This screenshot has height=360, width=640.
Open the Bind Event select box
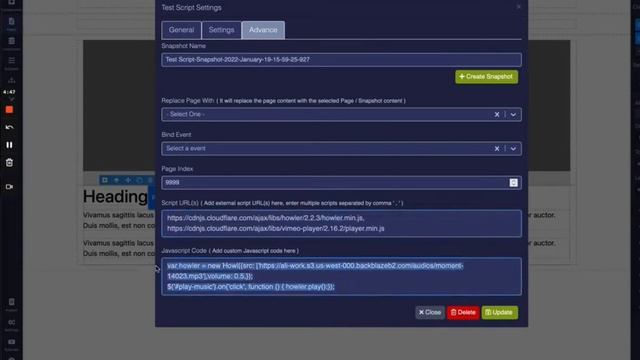coord(341,149)
